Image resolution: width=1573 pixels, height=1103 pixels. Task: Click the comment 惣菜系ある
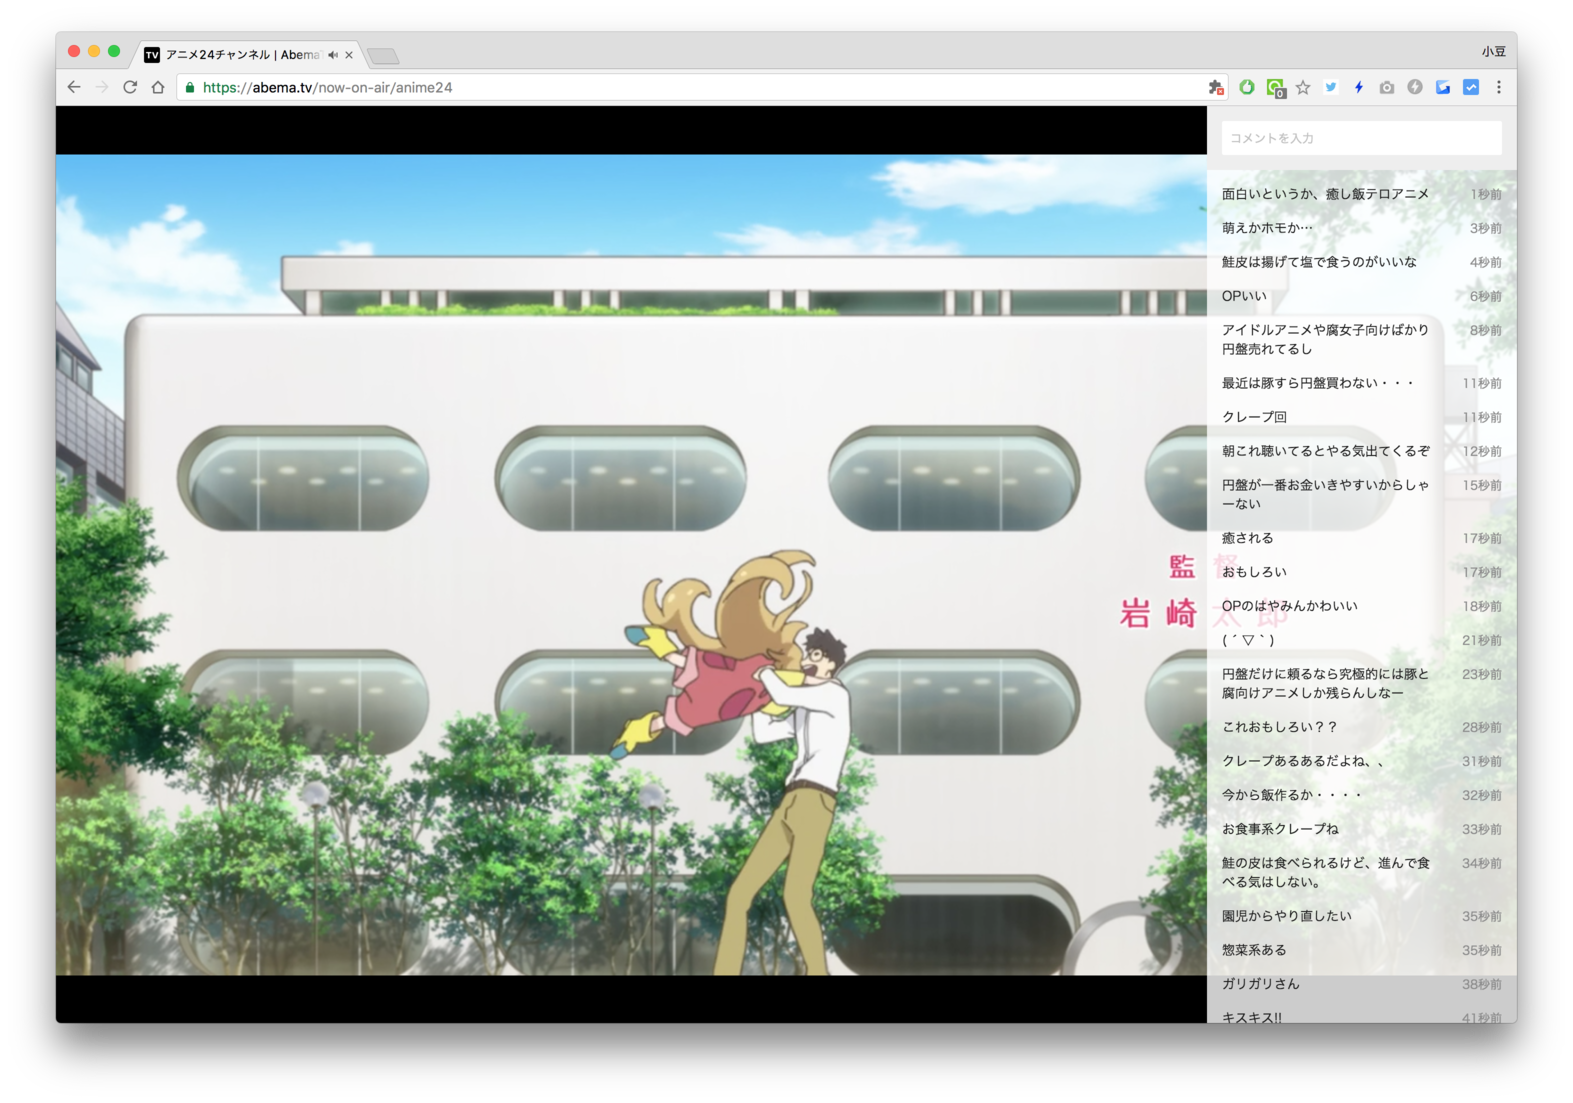(x=1254, y=950)
